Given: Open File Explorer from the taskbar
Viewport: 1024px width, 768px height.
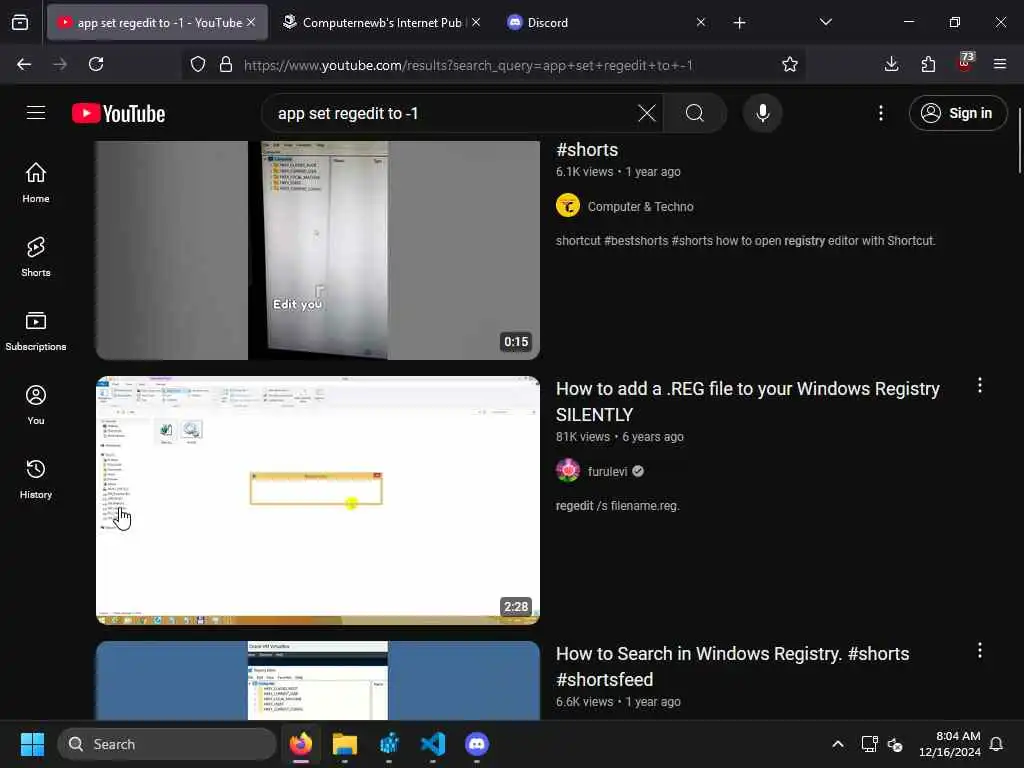Looking at the screenshot, I should (x=344, y=744).
